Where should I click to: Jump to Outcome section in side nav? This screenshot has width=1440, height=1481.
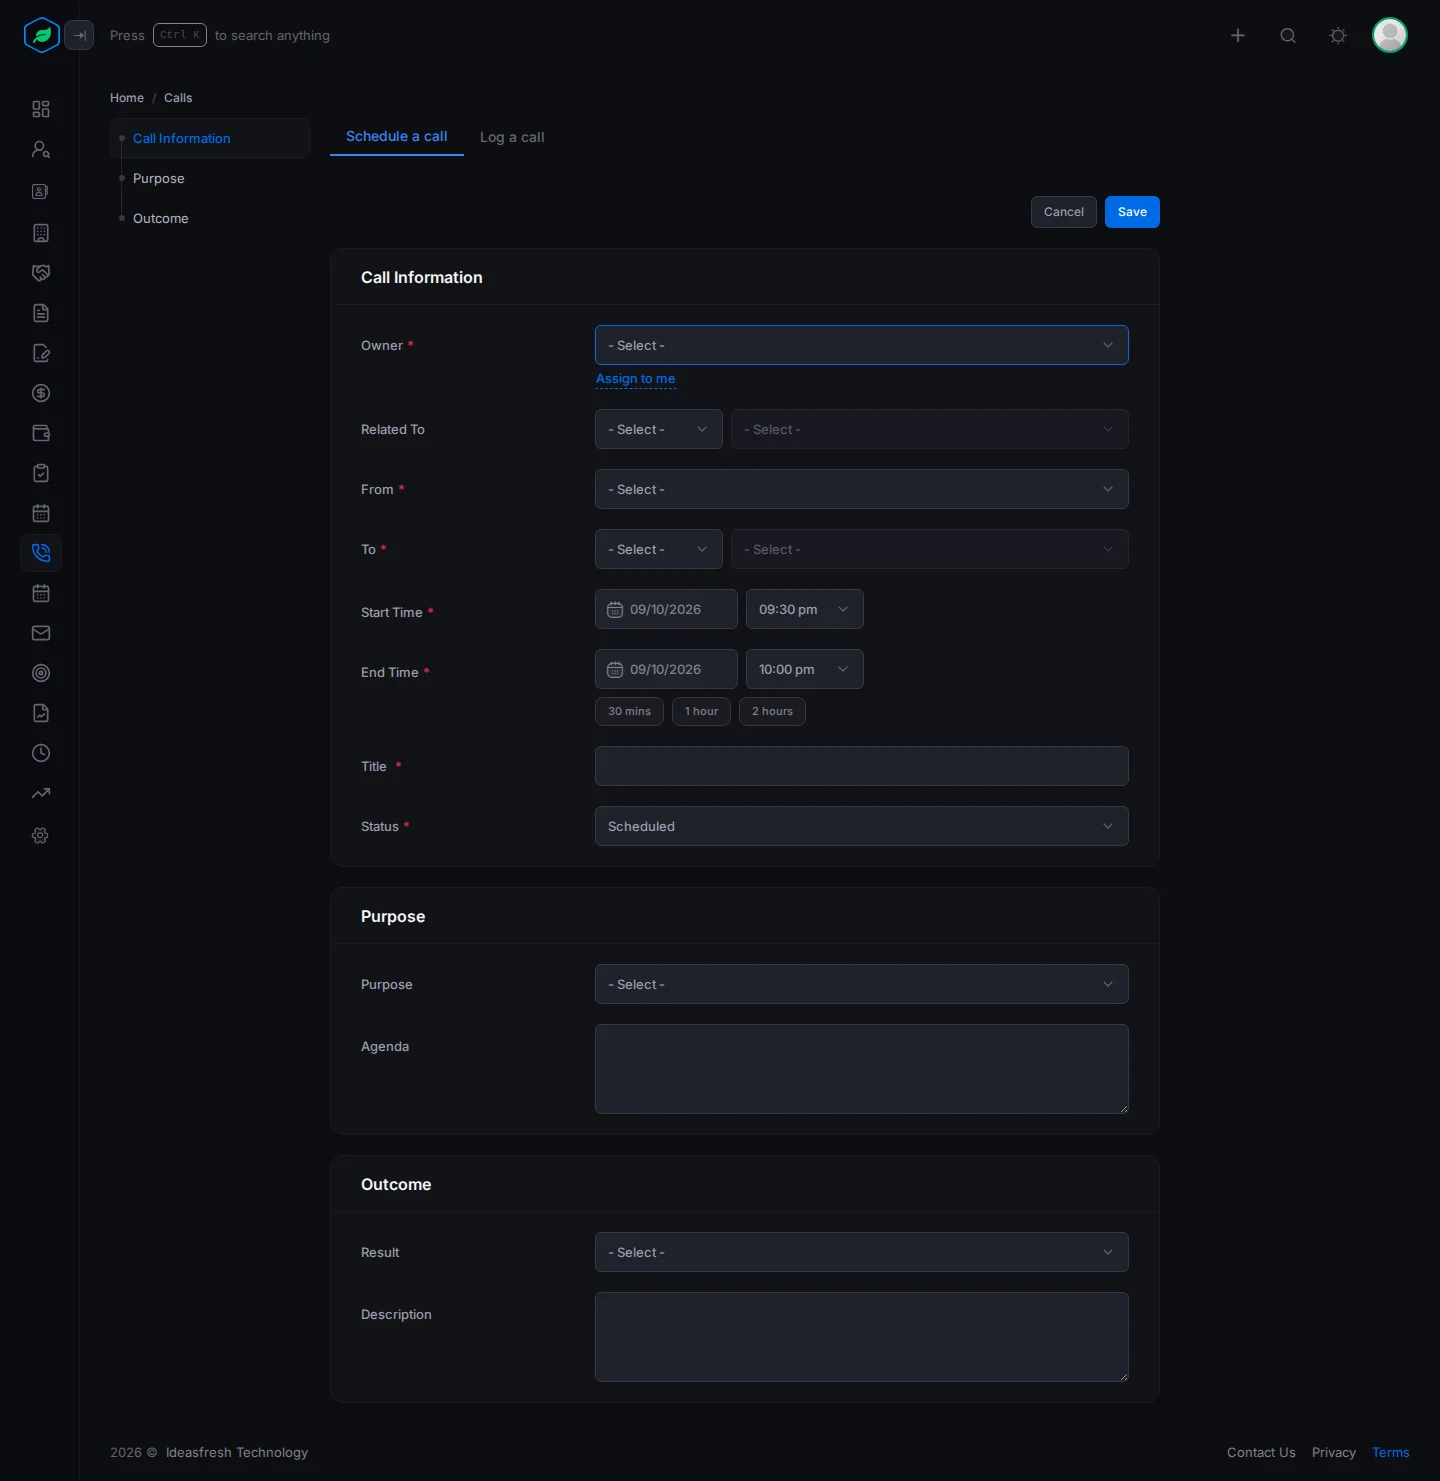point(161,218)
